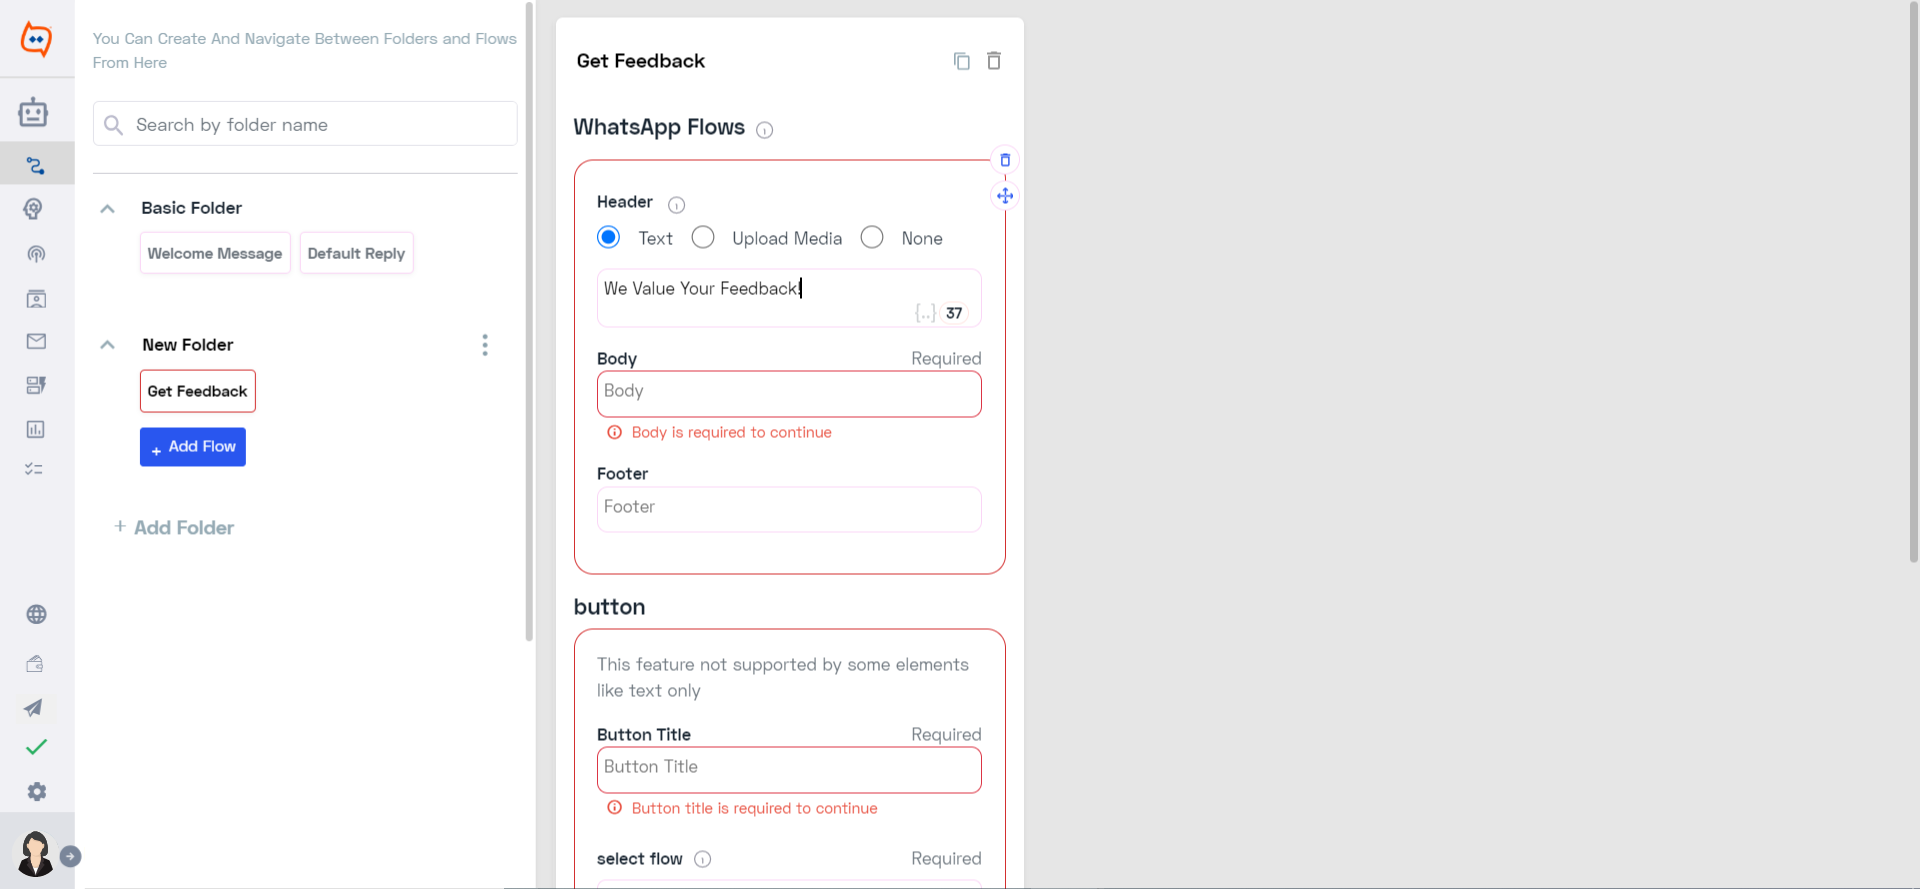Click the user profile avatar

pyautogui.click(x=35, y=853)
